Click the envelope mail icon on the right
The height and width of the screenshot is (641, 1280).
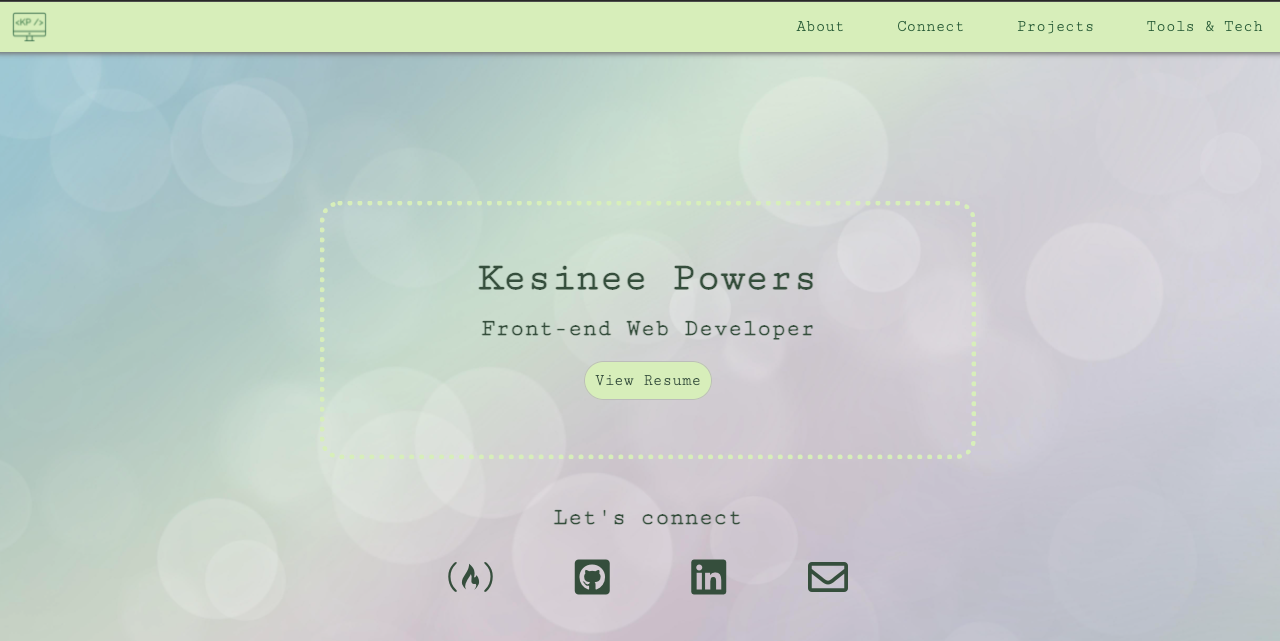(827, 576)
